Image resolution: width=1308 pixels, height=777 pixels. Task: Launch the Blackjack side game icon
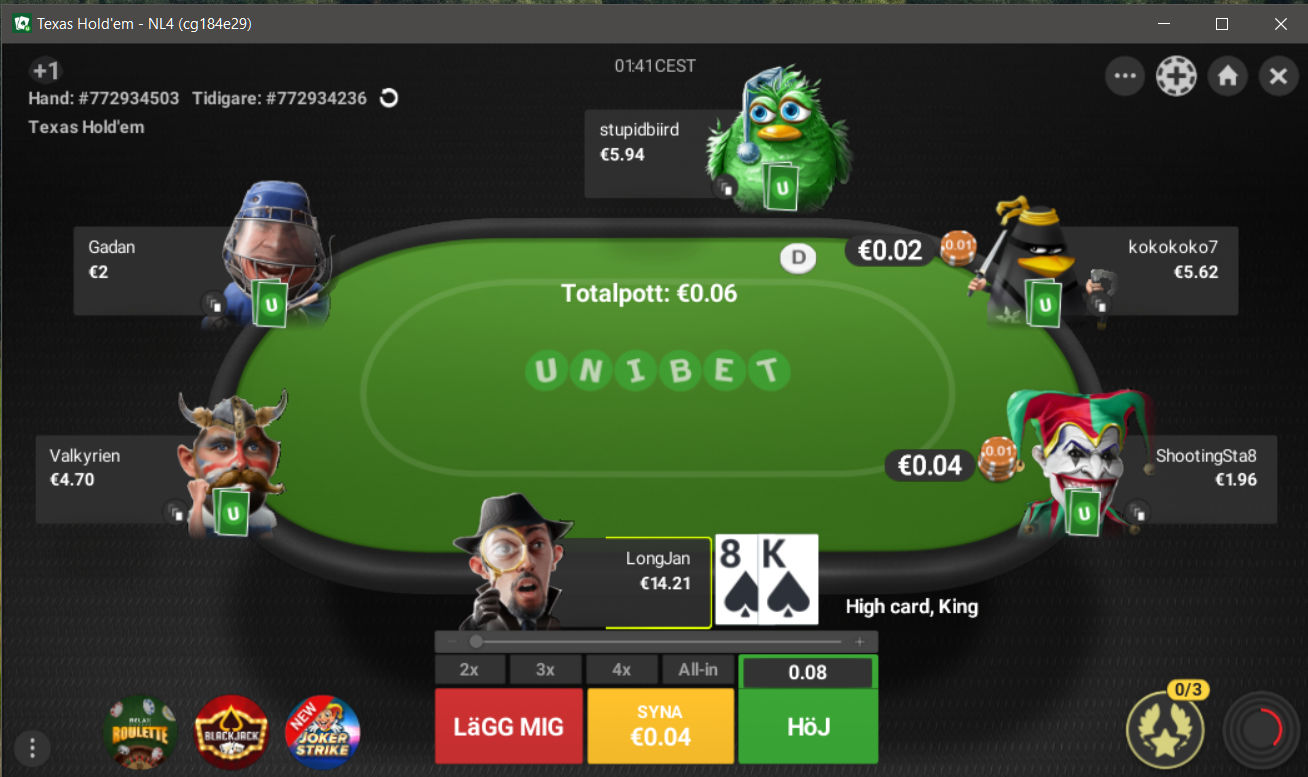point(231,732)
